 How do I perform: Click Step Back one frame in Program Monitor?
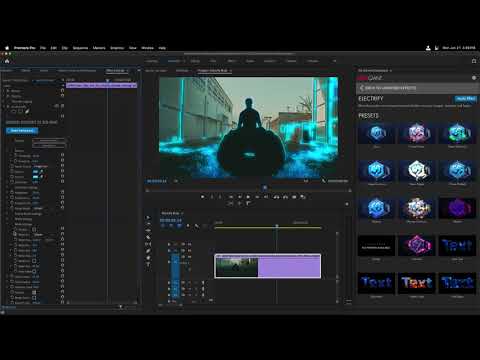(x=239, y=197)
